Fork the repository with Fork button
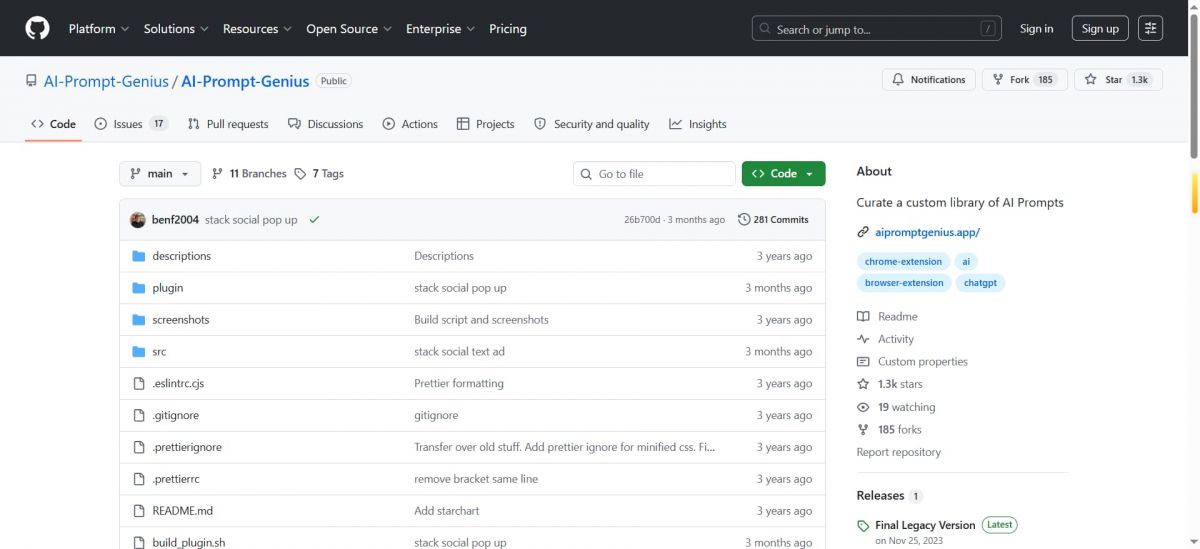 pos(1024,80)
